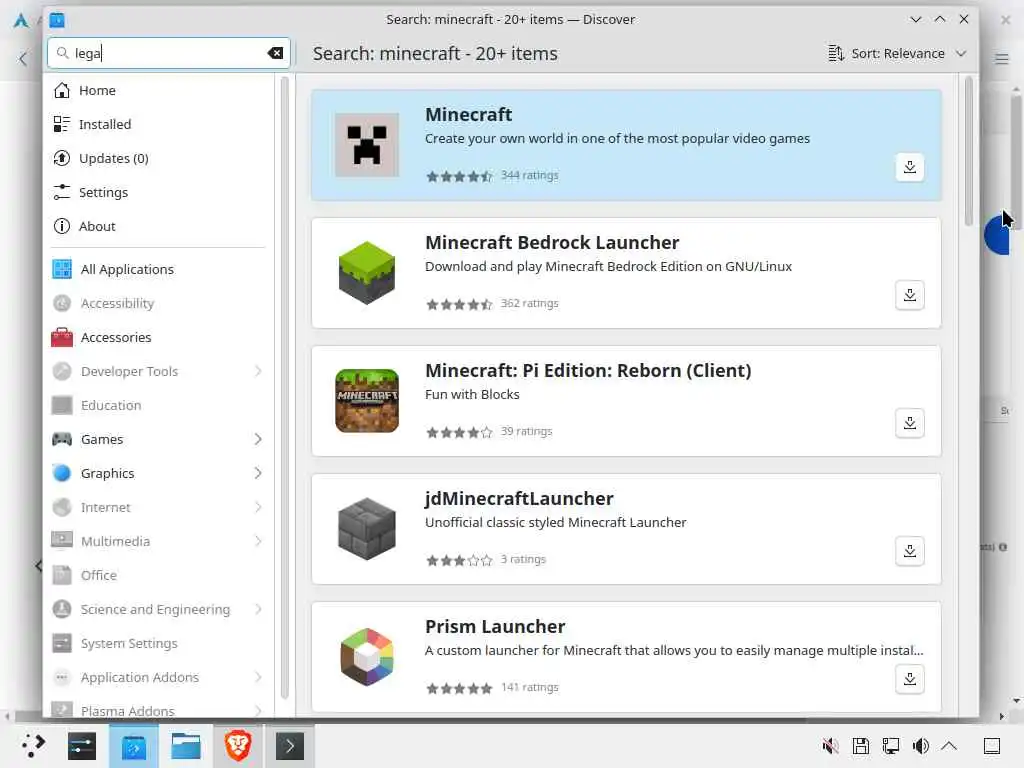Open the application launcher on the taskbar

point(32,745)
